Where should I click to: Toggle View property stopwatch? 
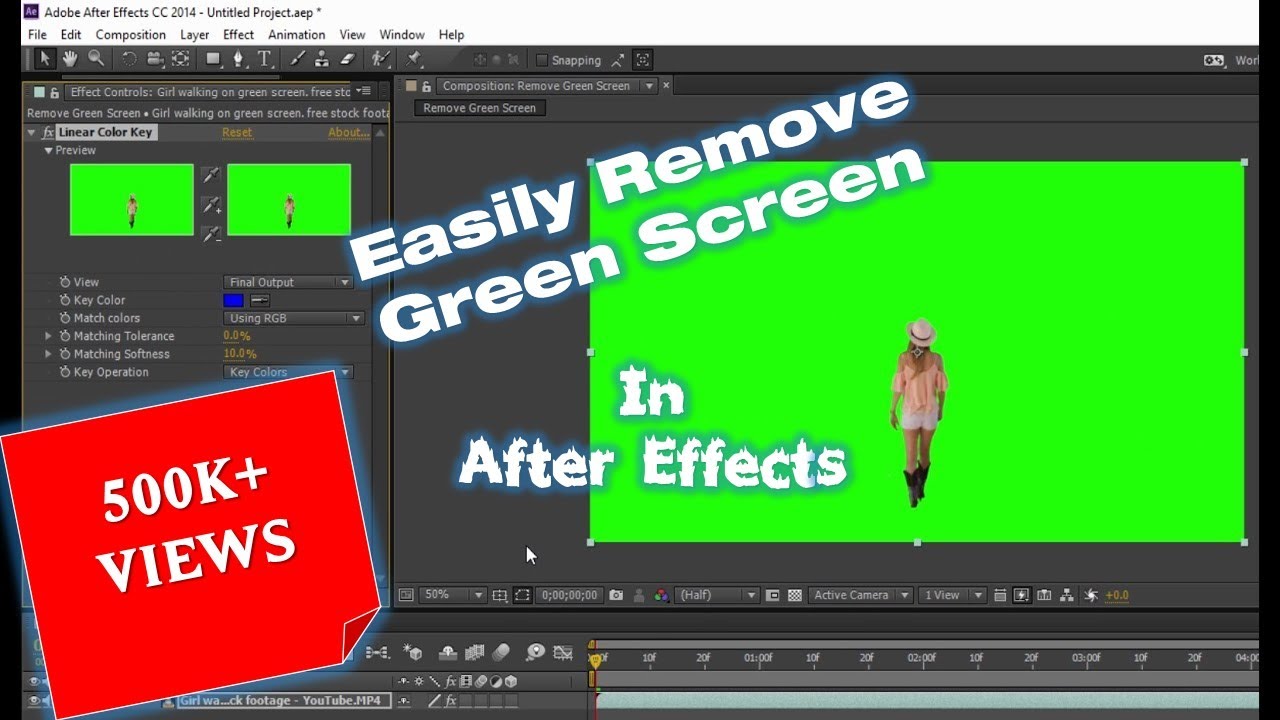65,282
